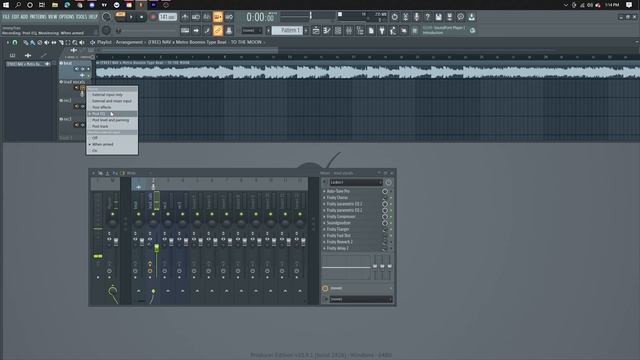The width and height of the screenshot is (640, 360).
Task: Click the step-edit arrow icon
Action: 196,31
